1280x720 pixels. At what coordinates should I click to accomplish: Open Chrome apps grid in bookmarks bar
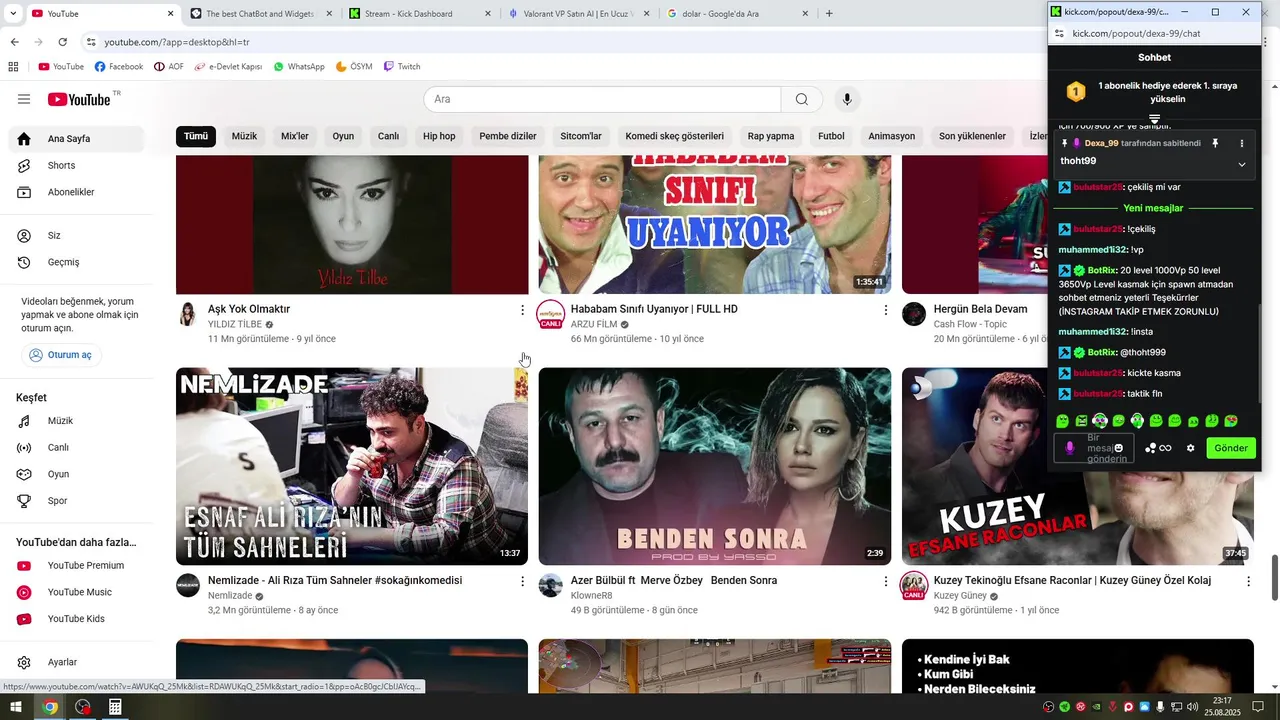(13, 67)
